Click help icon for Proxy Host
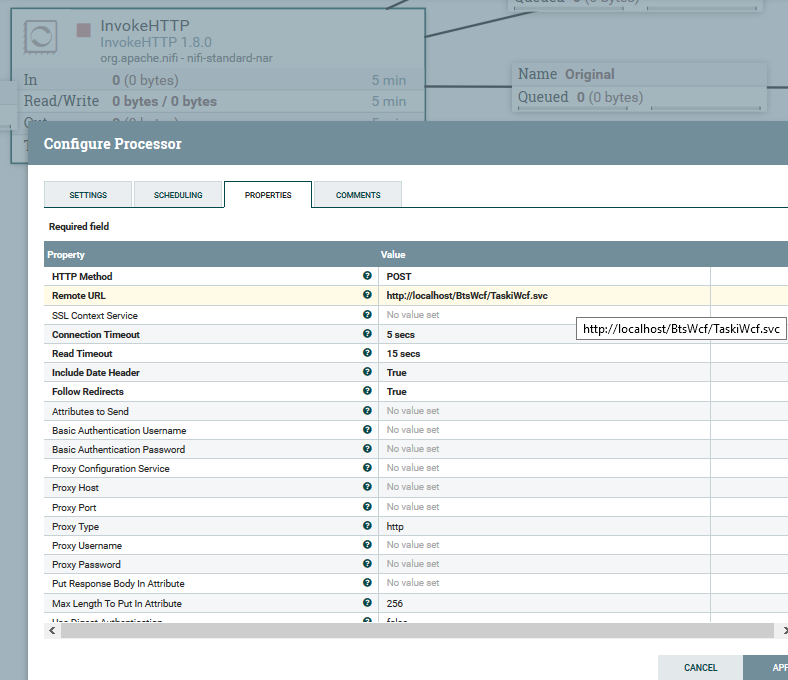The image size is (788, 680). [x=368, y=487]
